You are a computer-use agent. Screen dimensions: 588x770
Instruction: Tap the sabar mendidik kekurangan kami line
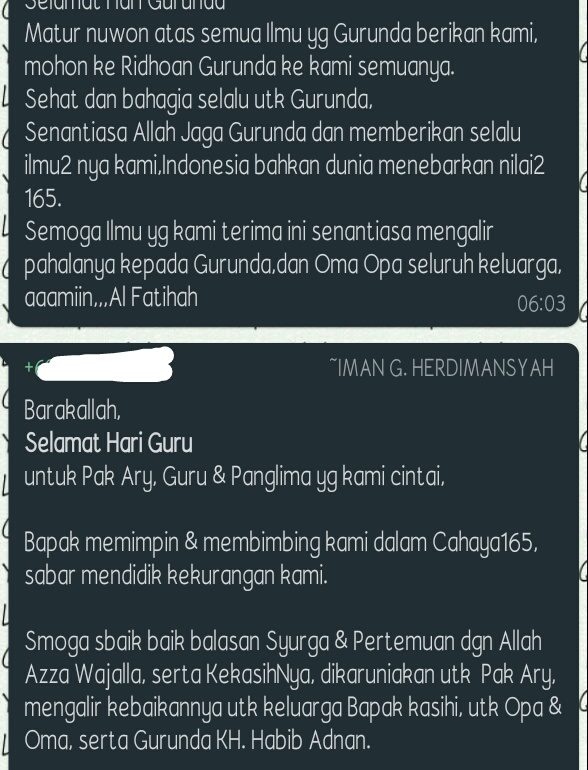point(175,575)
